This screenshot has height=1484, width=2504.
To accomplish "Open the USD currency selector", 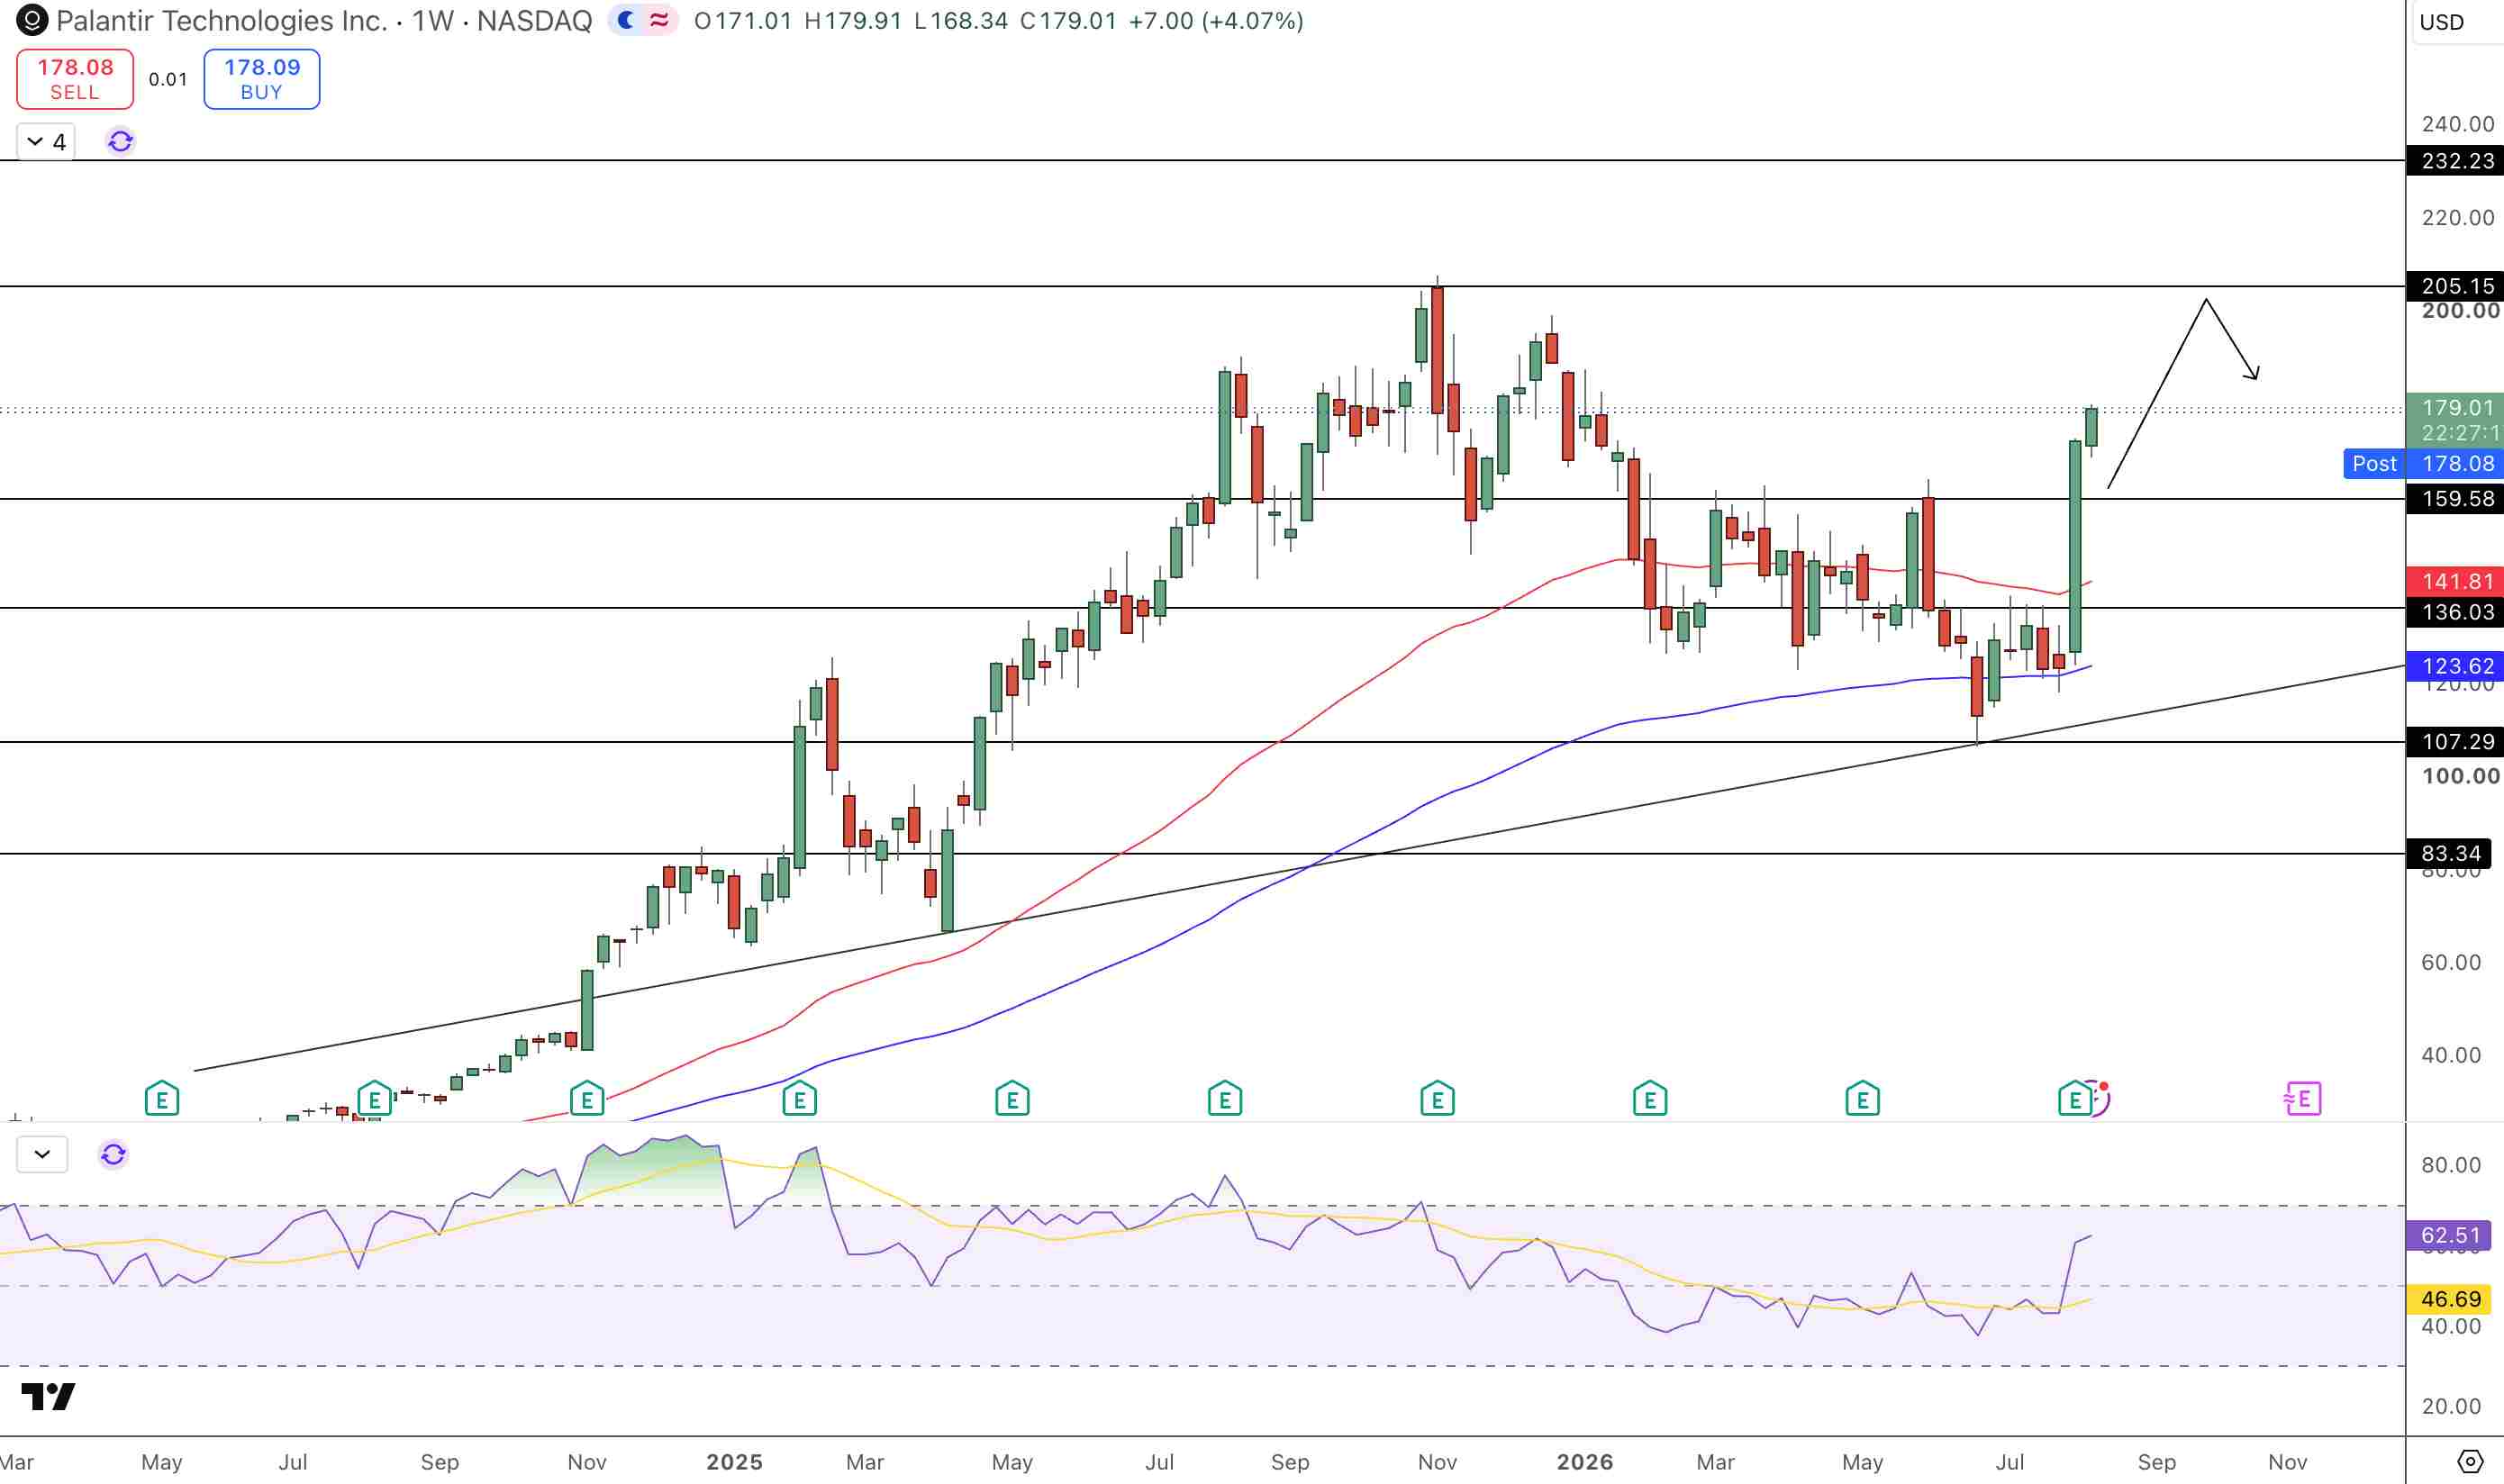I will 2441,22.
